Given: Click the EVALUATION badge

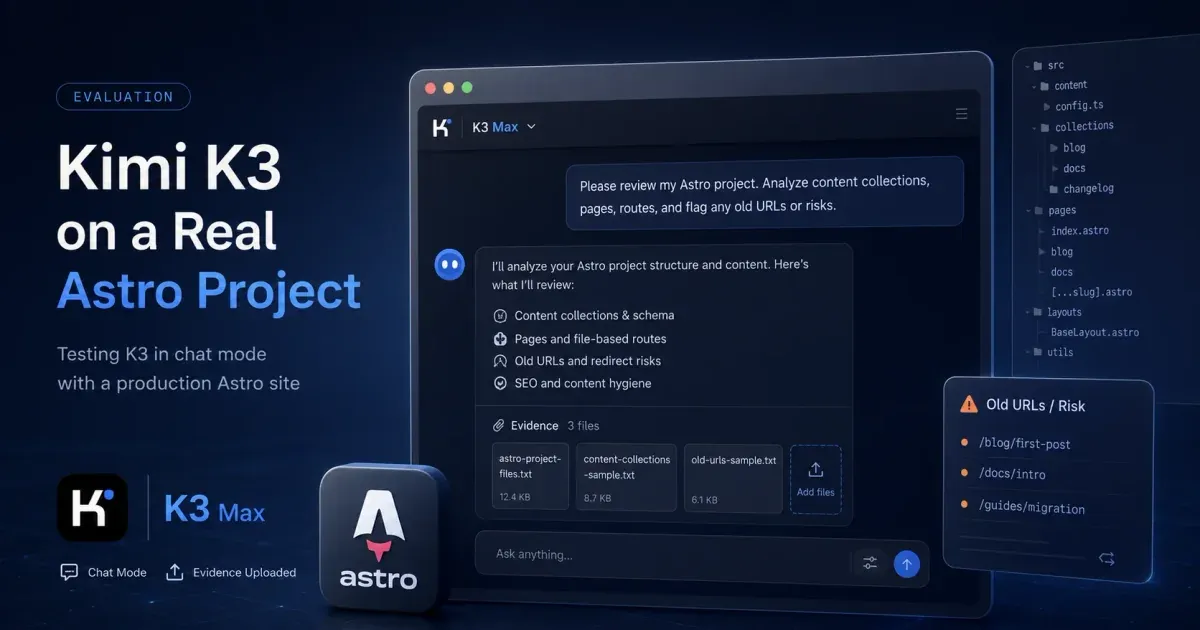Looking at the screenshot, I should click(x=123, y=97).
